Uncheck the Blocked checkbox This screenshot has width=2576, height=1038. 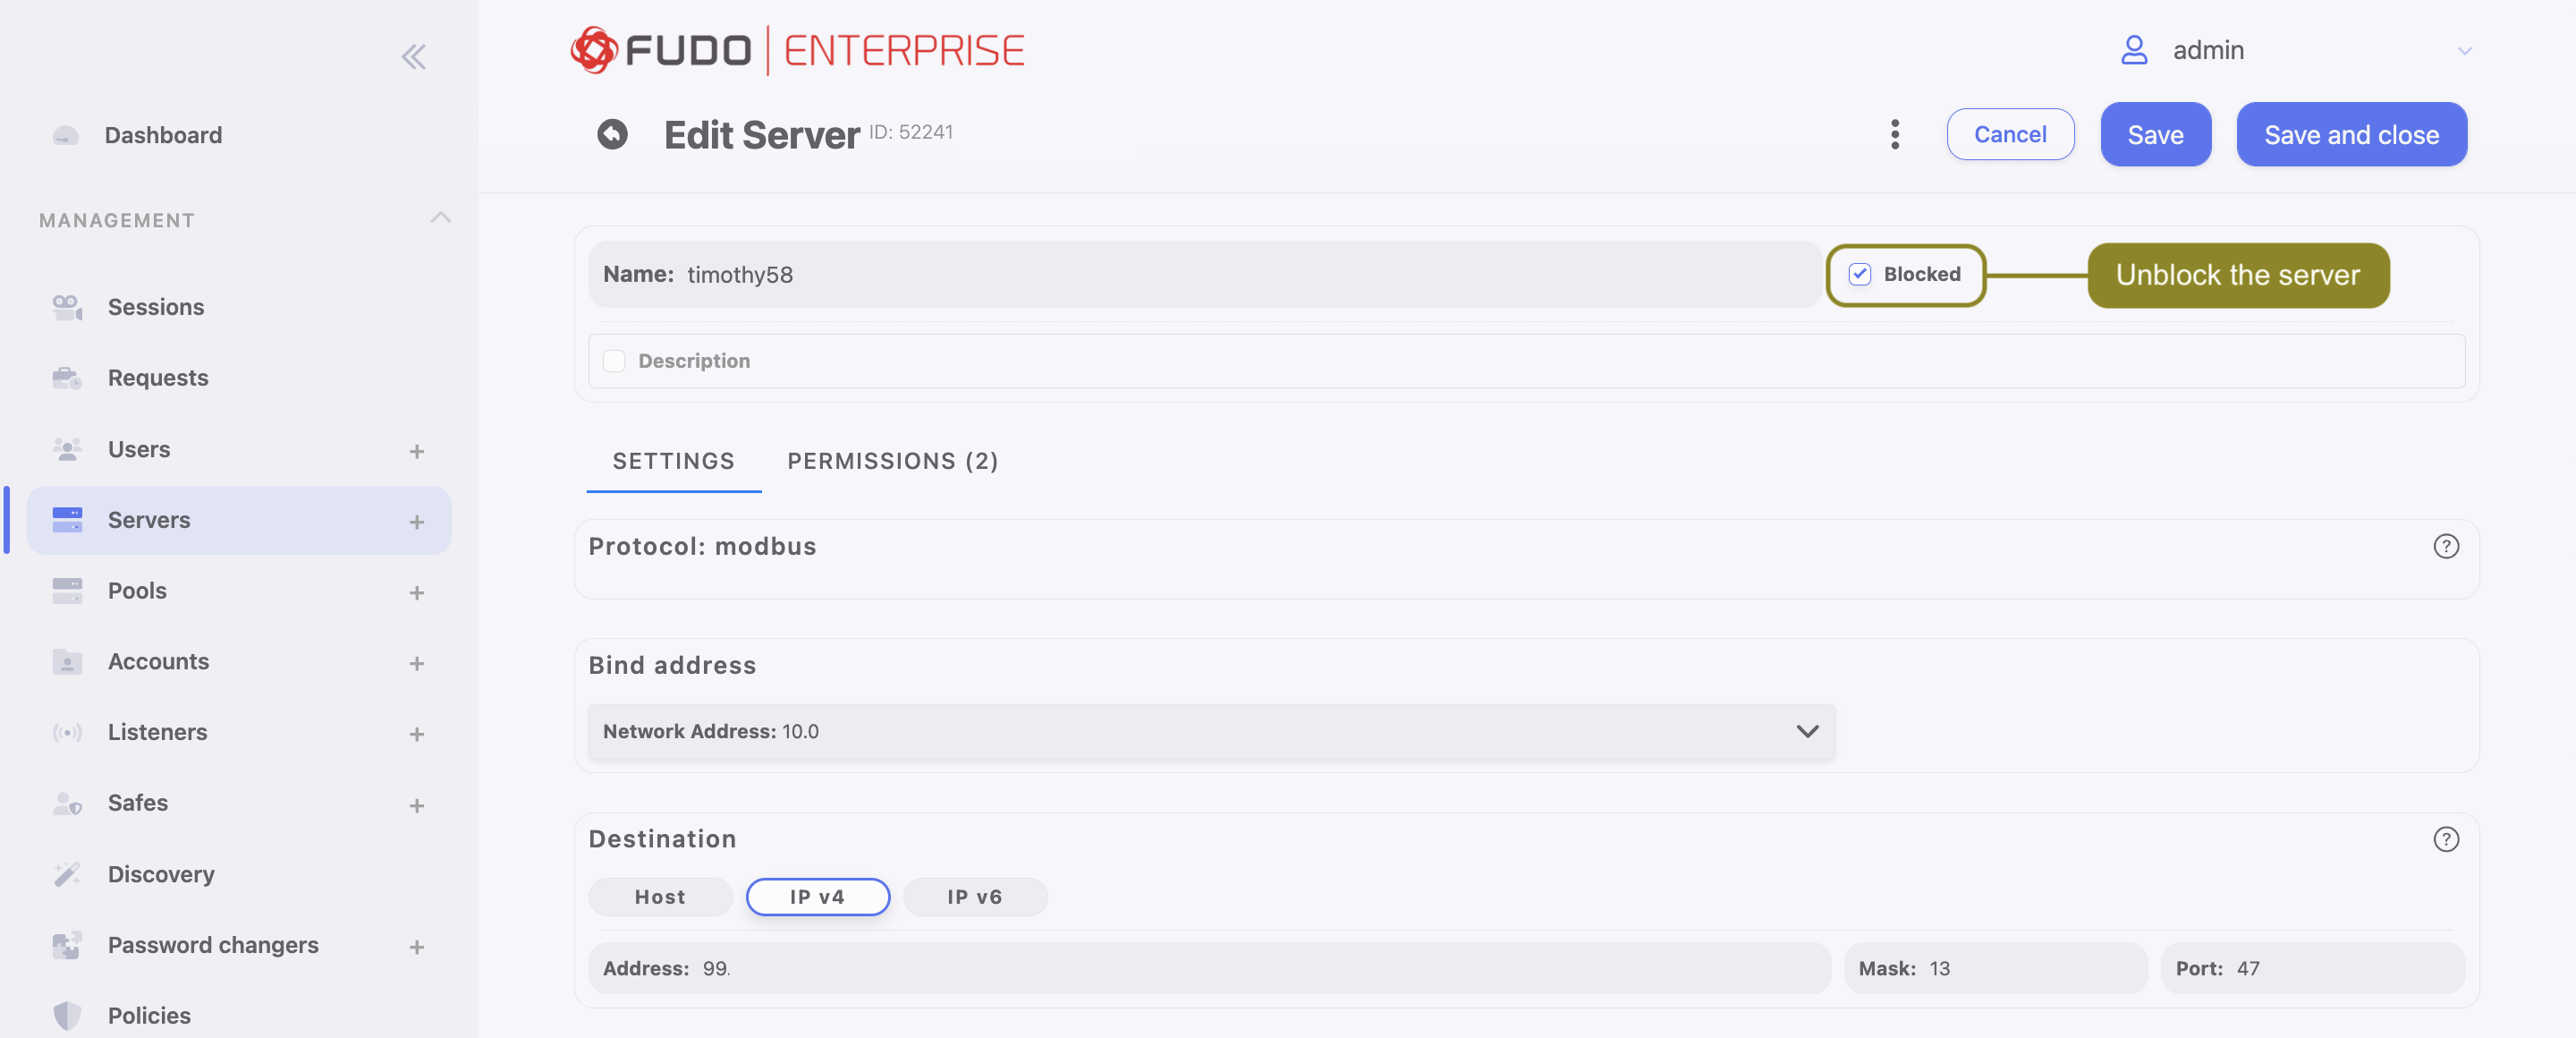1859,274
